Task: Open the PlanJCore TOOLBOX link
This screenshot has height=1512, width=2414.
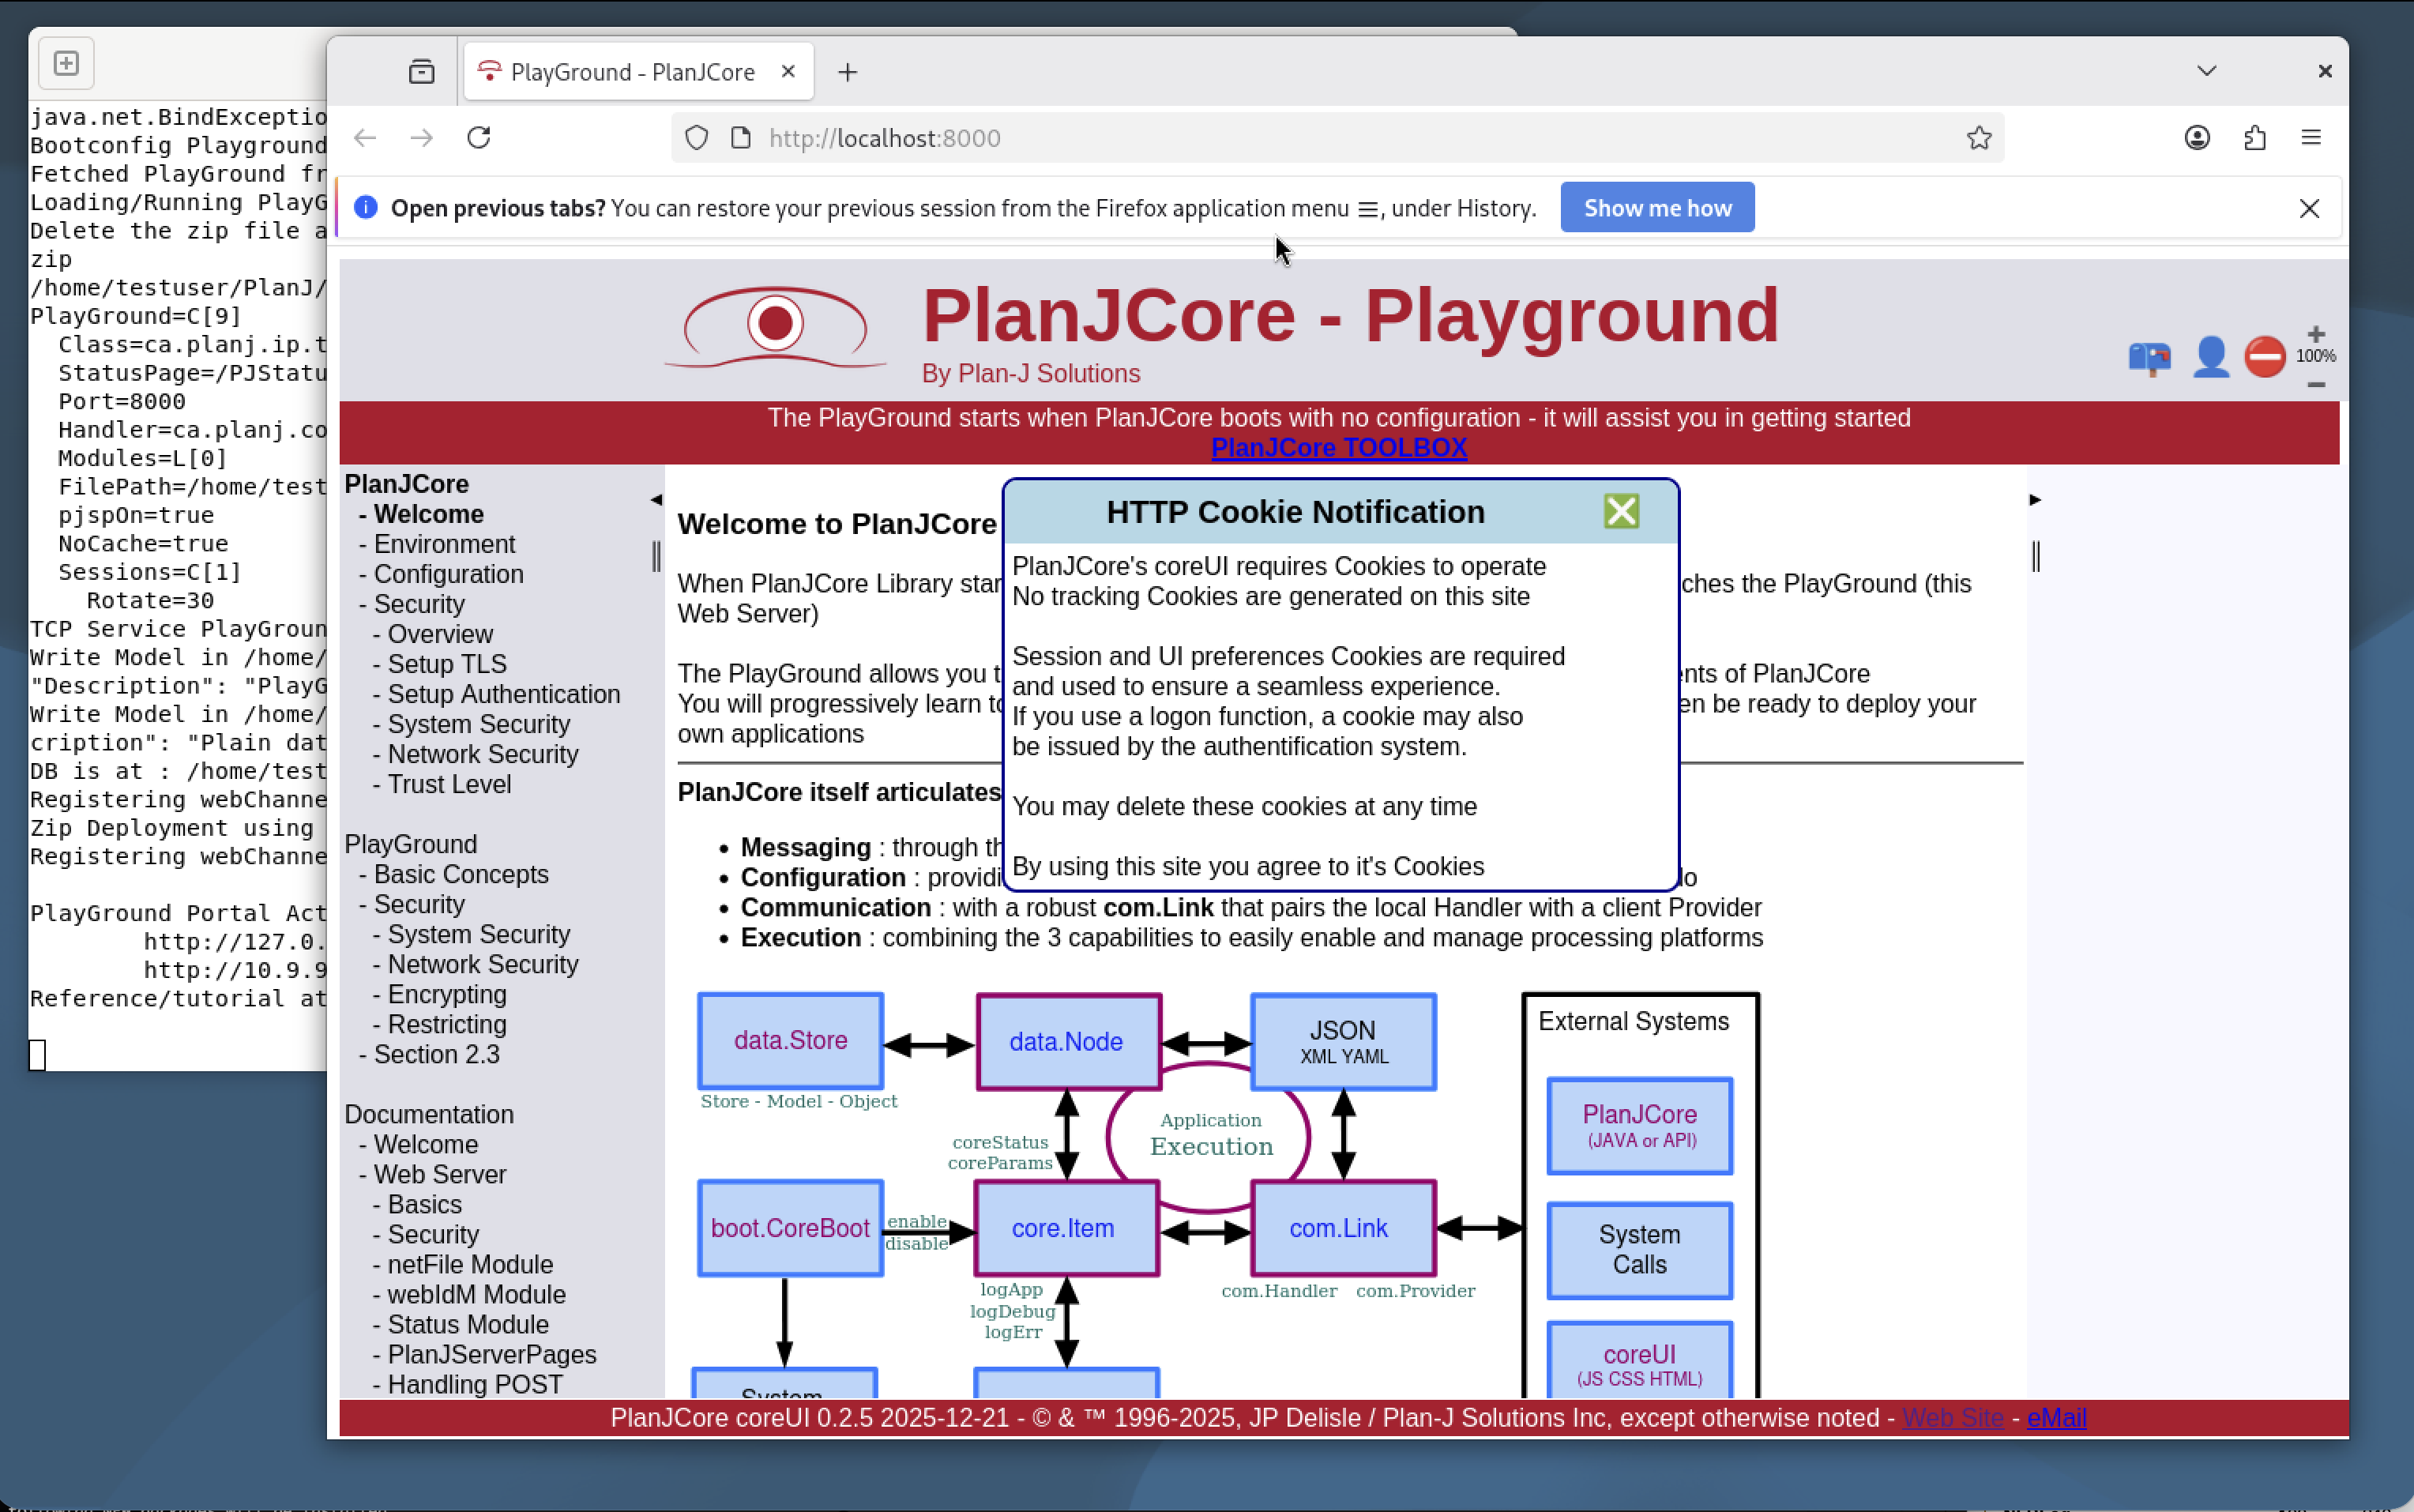Action: tap(1339, 447)
